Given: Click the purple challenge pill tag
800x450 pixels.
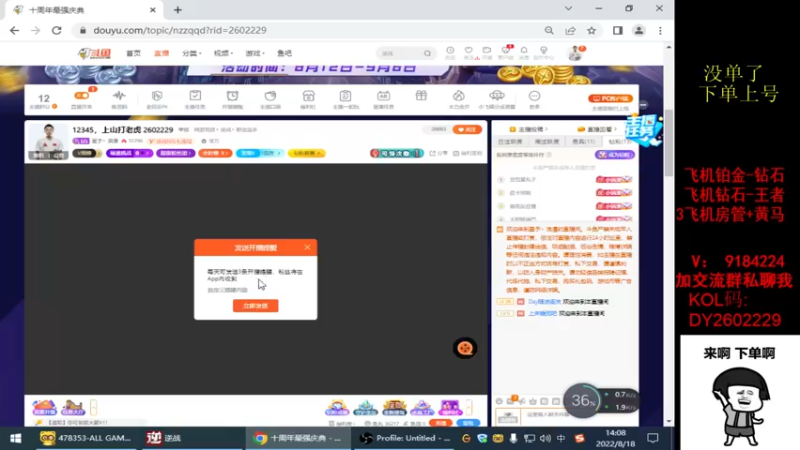Looking at the screenshot, I should pos(129,153).
